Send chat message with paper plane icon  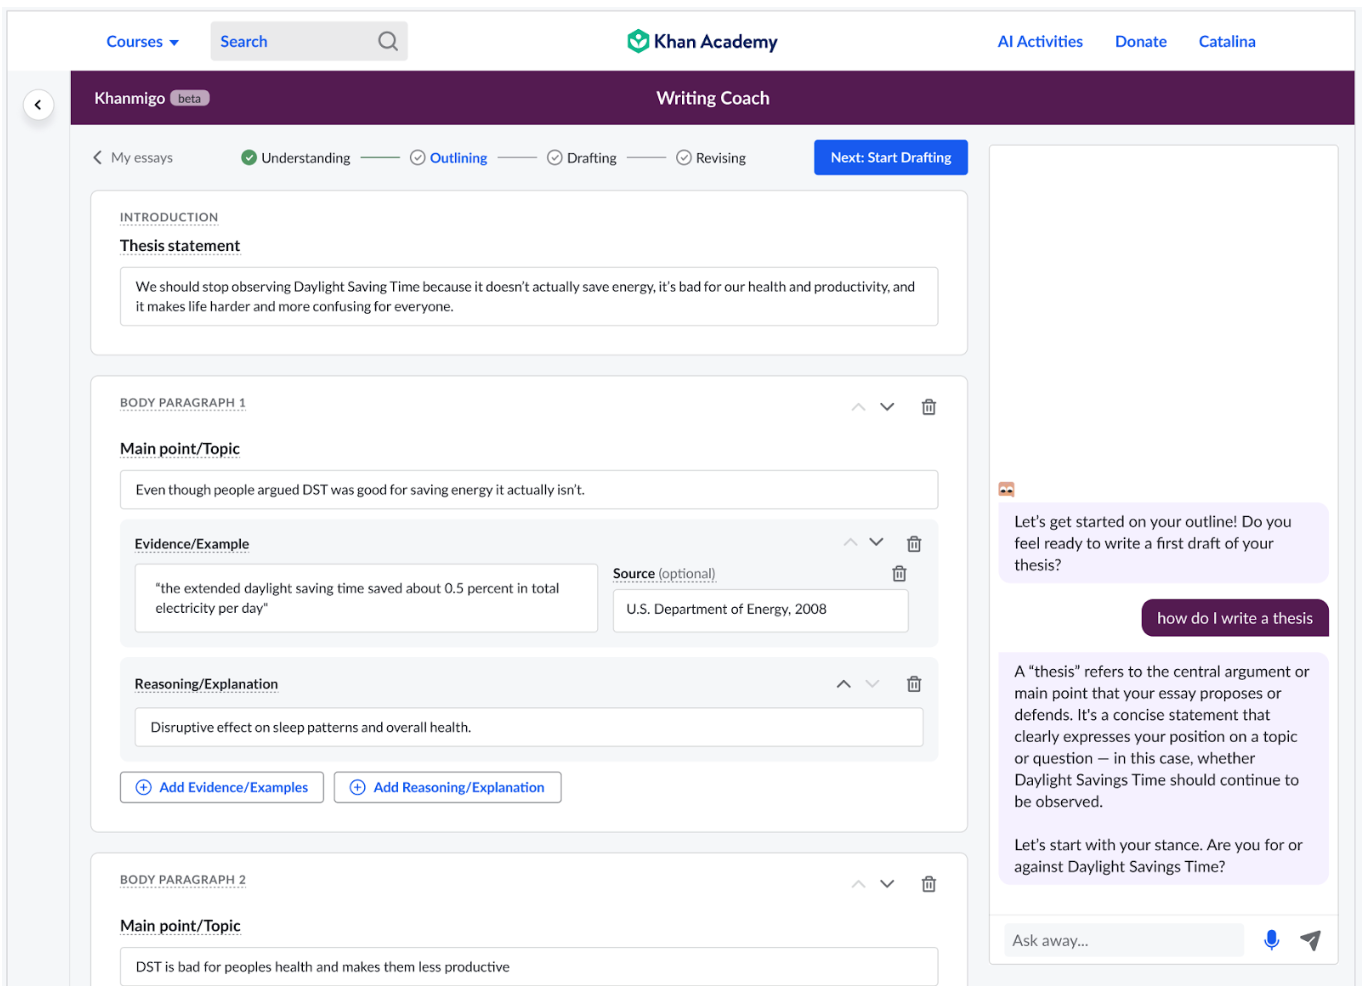[1311, 940]
